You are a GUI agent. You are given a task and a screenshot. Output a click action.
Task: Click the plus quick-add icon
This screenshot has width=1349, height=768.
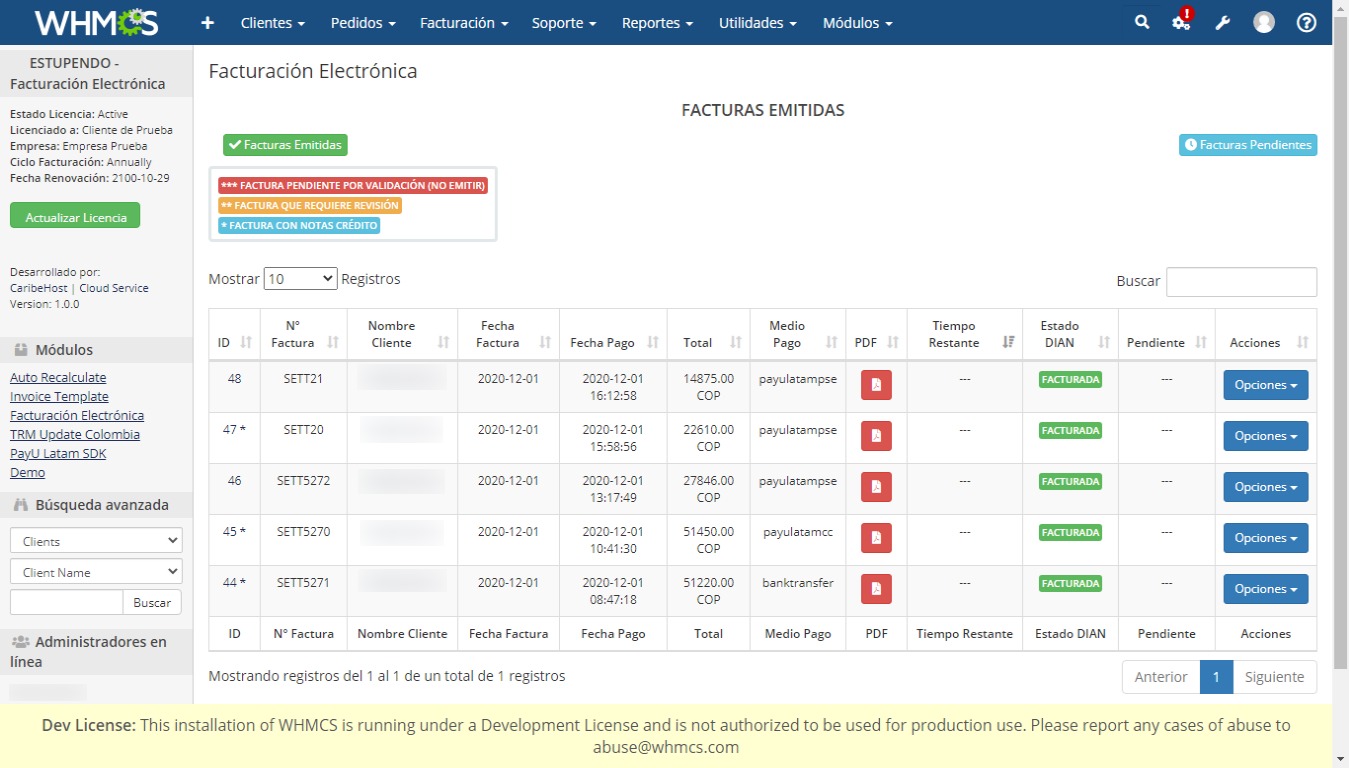(207, 23)
